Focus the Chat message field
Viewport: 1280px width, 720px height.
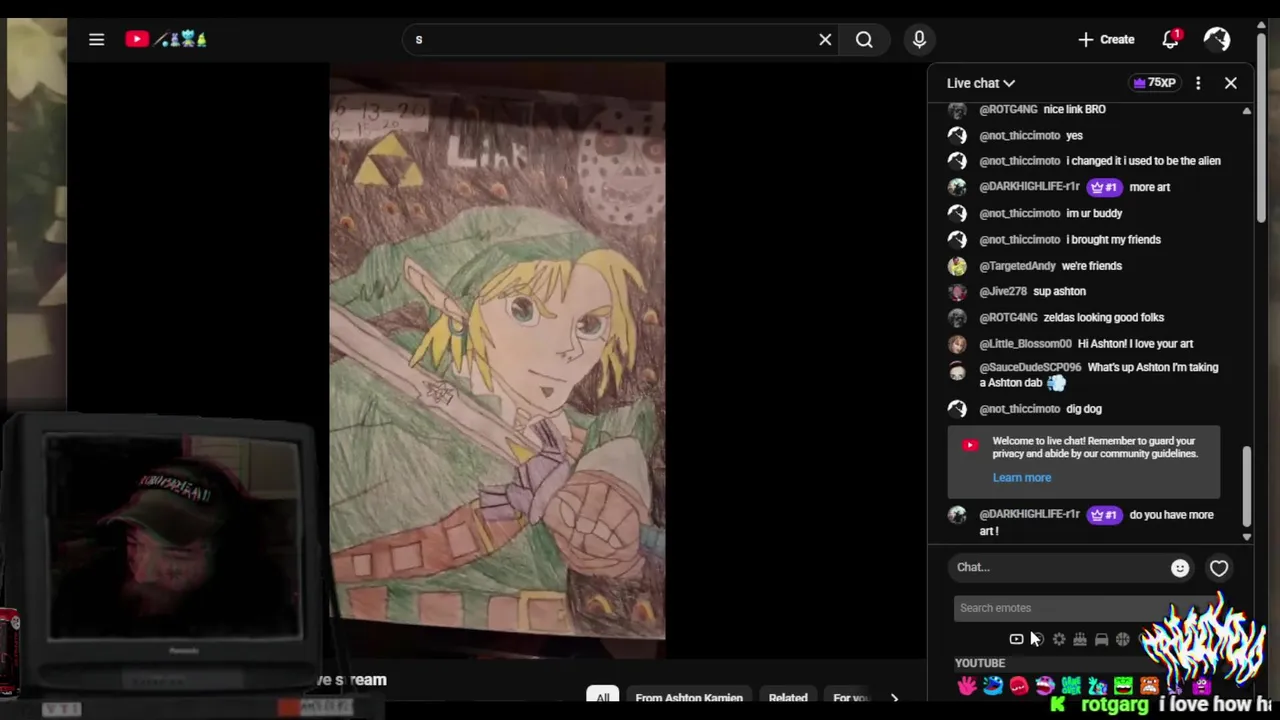point(1060,567)
